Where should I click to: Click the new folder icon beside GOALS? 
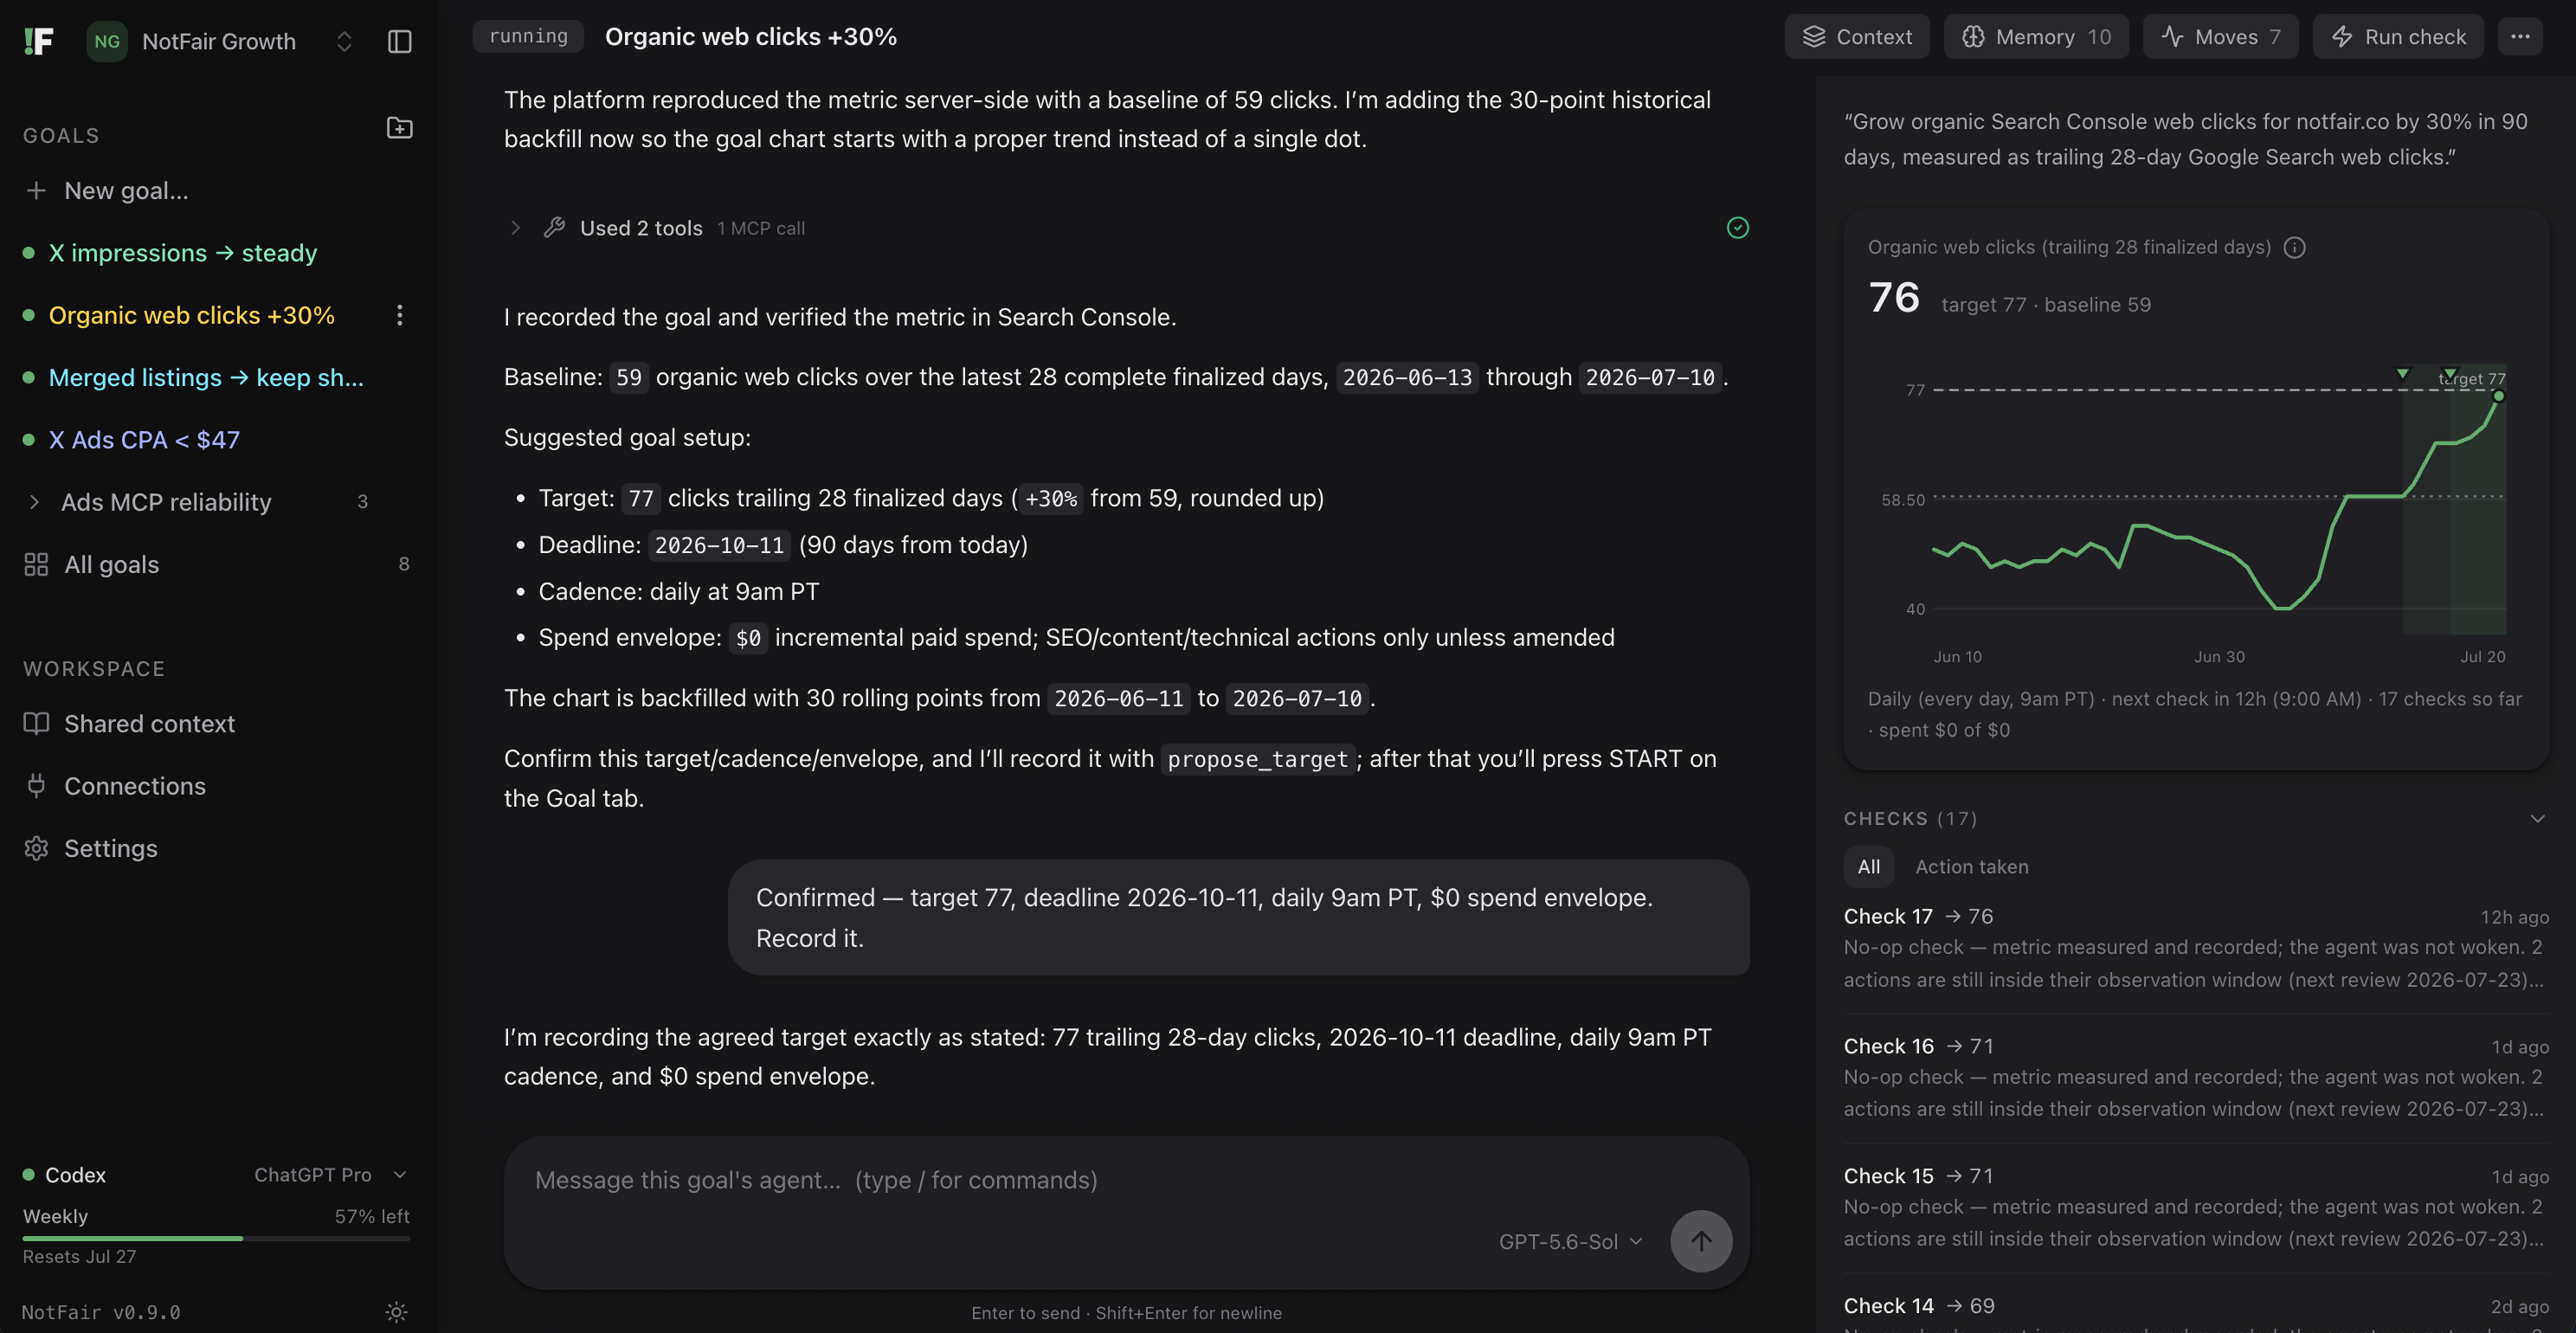pyautogui.click(x=399, y=128)
